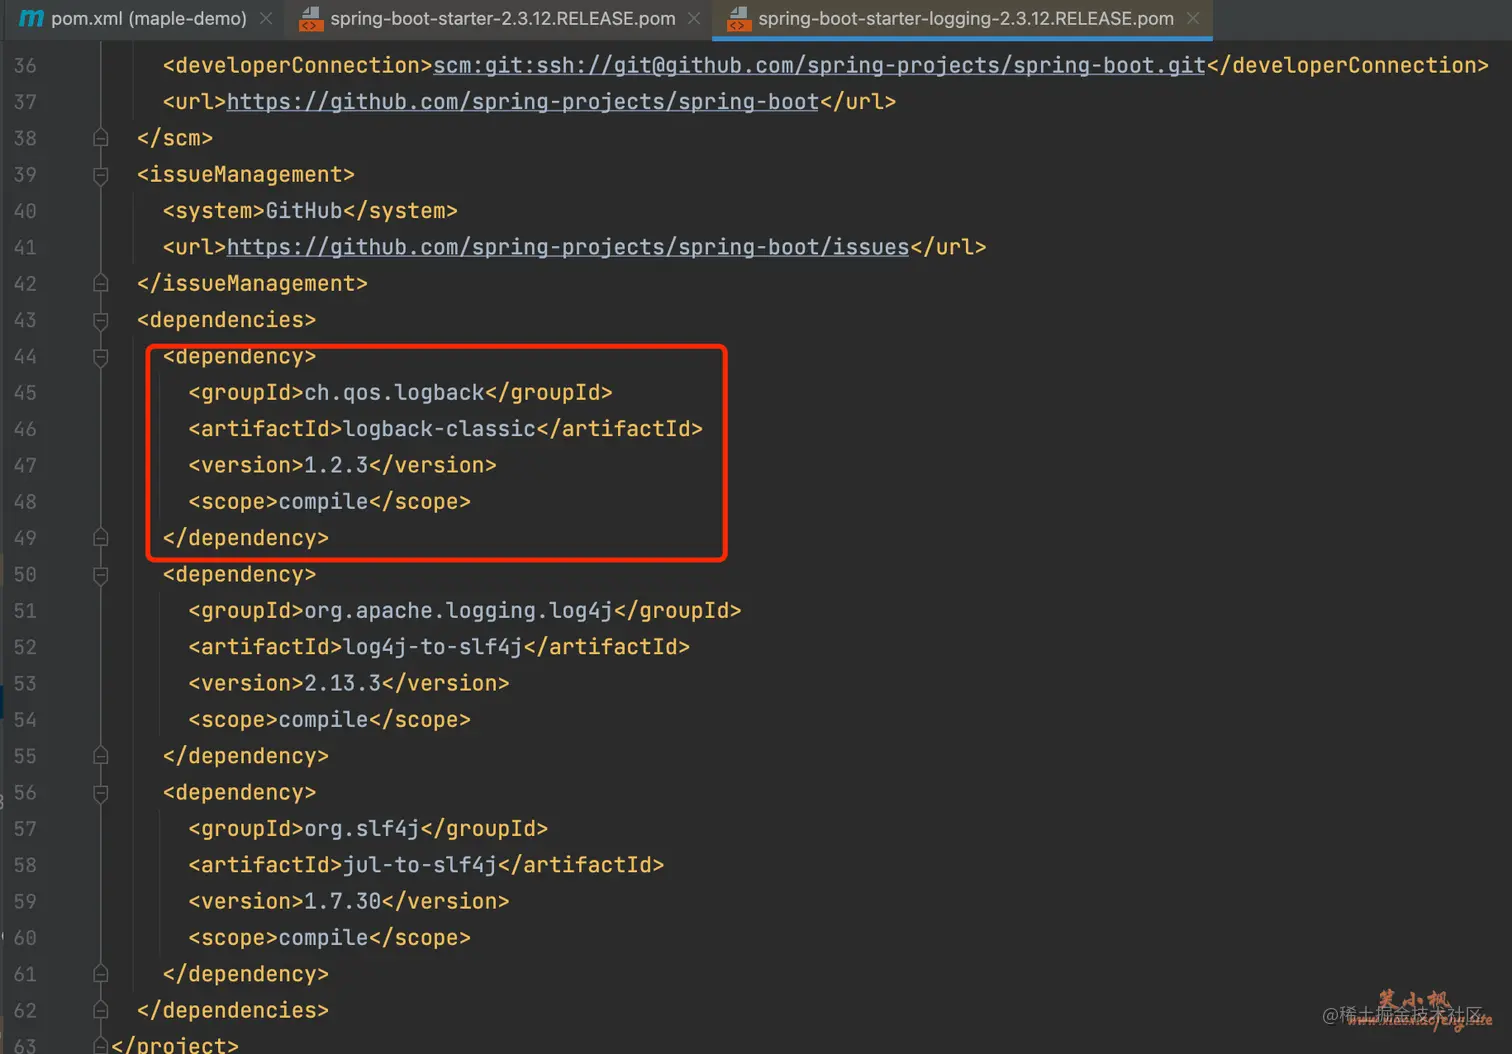Screen dimensions: 1512x1054
Task: Click the closing dependencies tag on line 62
Action: click(233, 1011)
